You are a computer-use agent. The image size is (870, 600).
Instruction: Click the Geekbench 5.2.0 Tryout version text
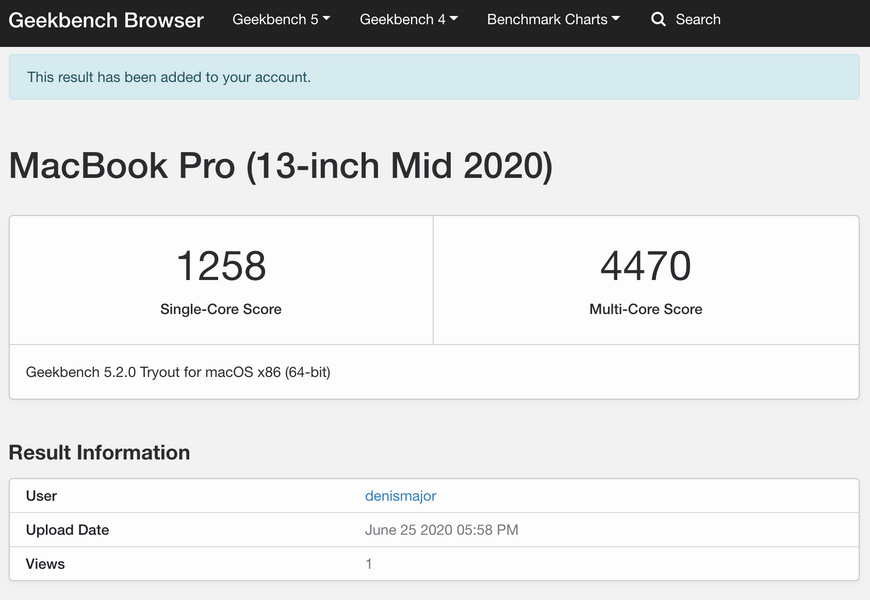tap(178, 372)
